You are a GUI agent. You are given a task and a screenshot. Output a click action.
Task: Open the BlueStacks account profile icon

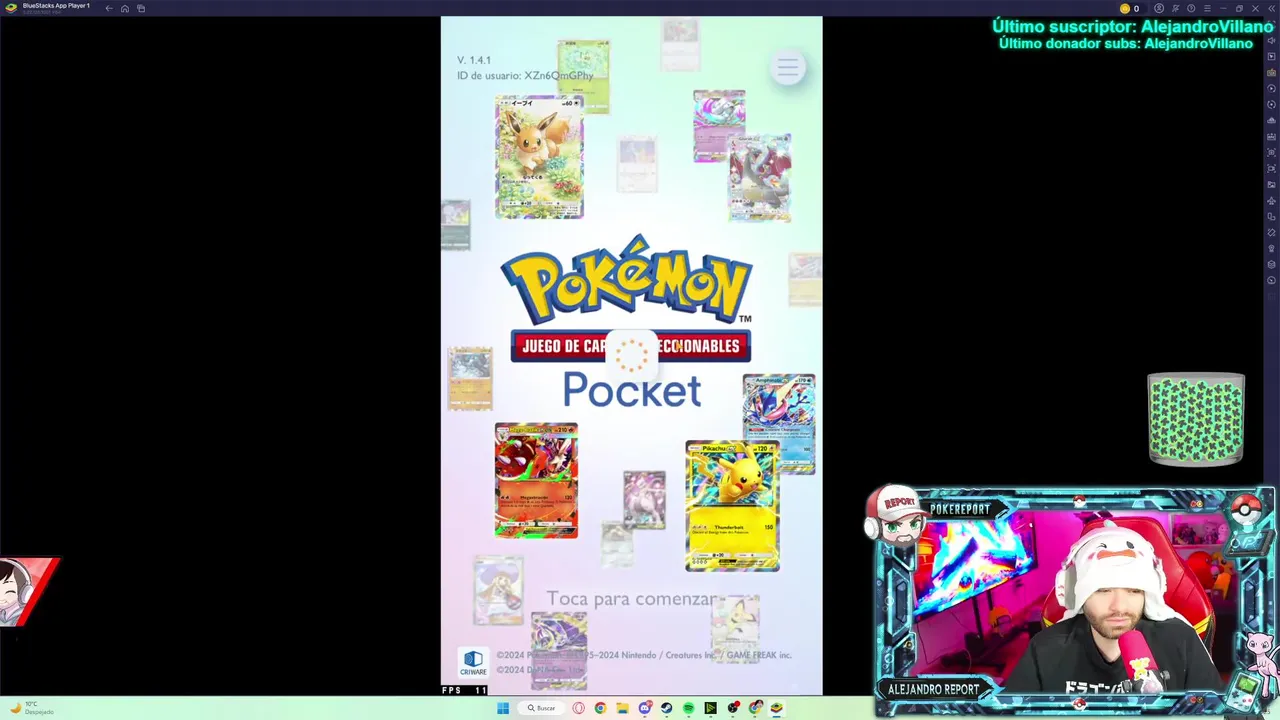click(x=1159, y=8)
